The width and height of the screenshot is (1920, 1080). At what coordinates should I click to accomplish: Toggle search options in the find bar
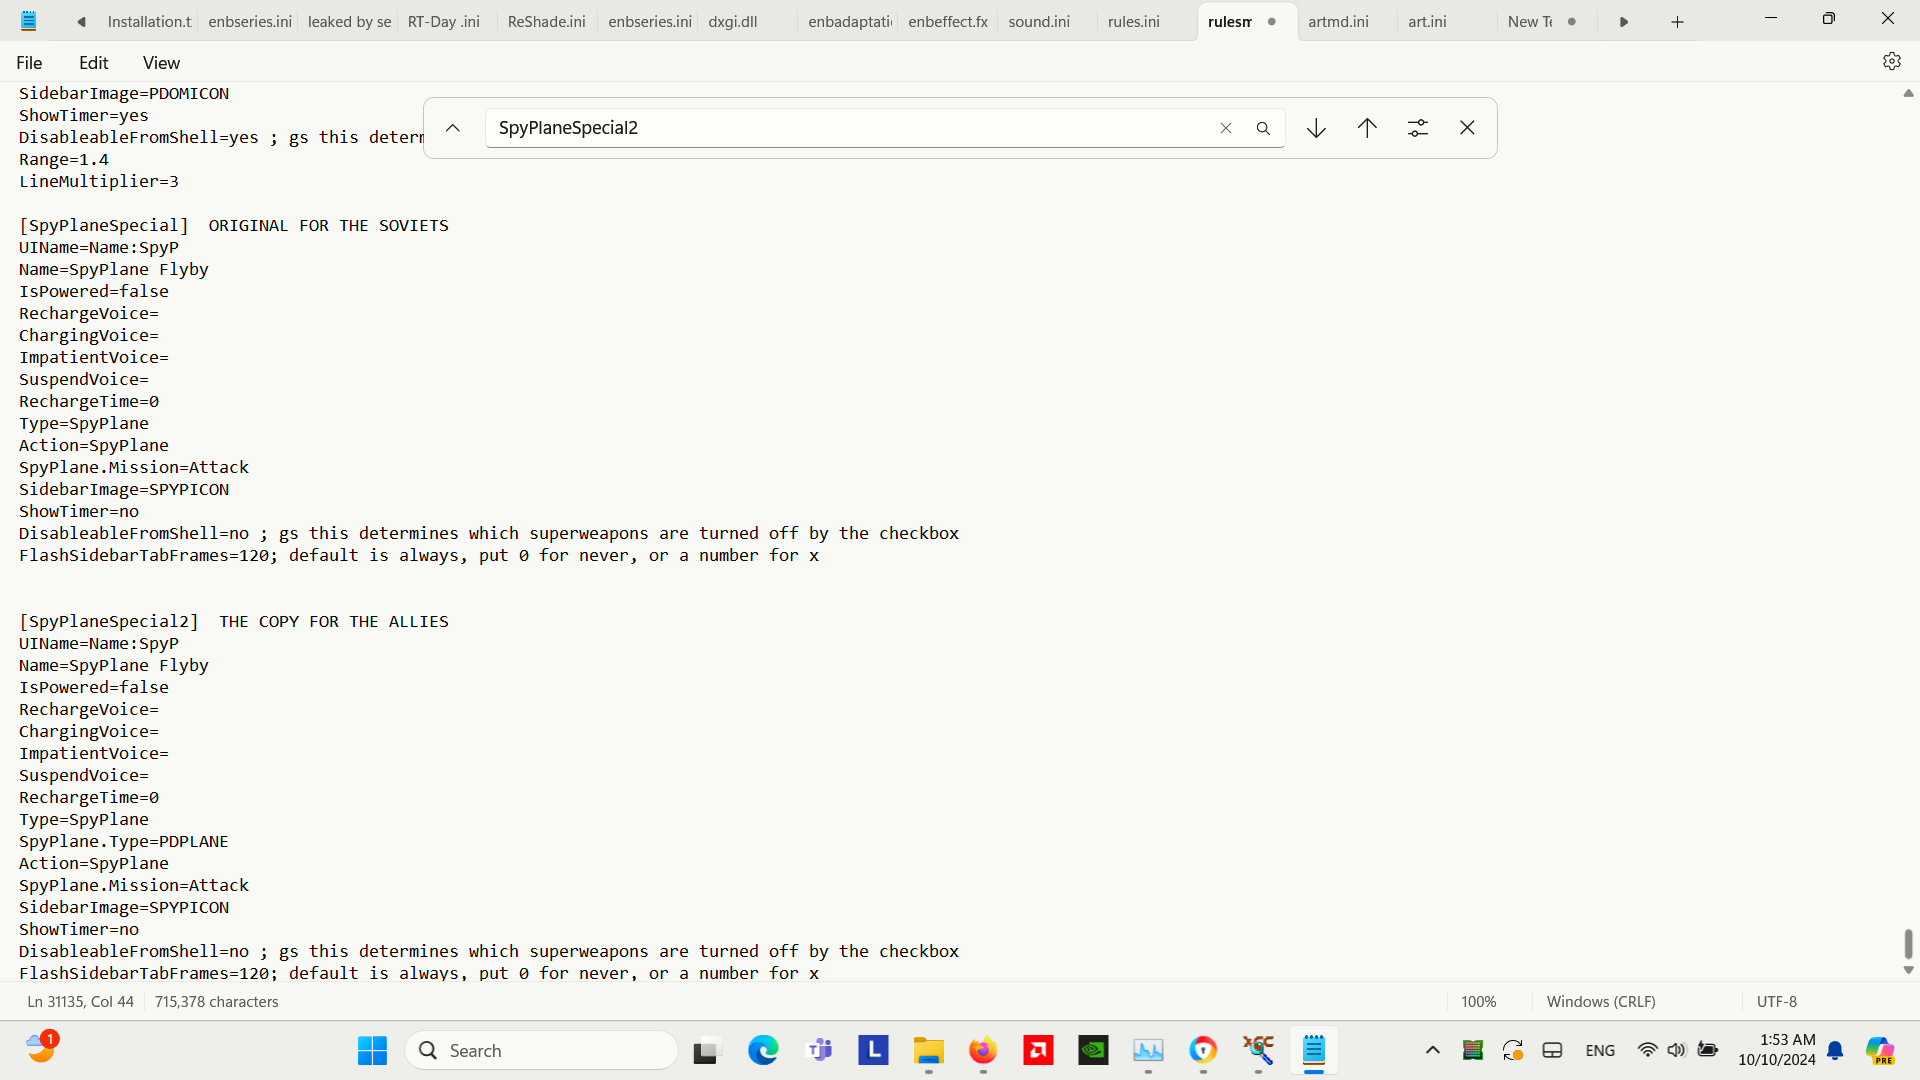pyautogui.click(x=1417, y=128)
